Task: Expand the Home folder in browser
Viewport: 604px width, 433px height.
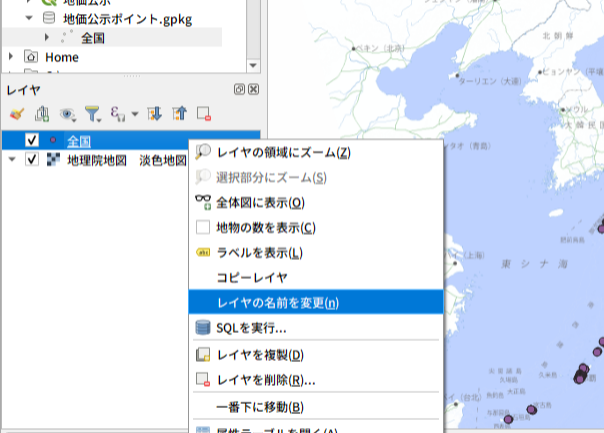Action: [11, 57]
